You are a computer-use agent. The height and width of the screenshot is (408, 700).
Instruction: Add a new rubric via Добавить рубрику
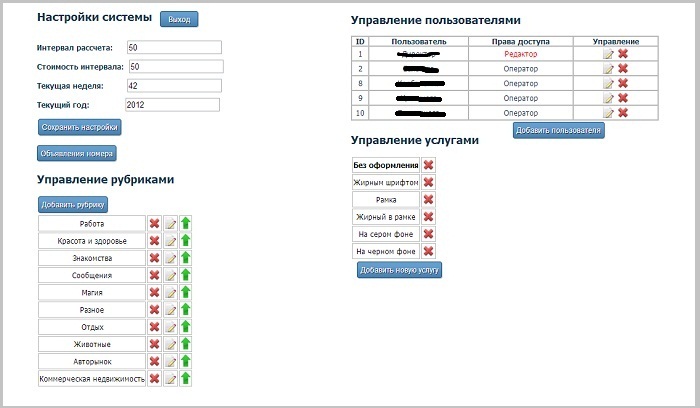[x=73, y=204]
